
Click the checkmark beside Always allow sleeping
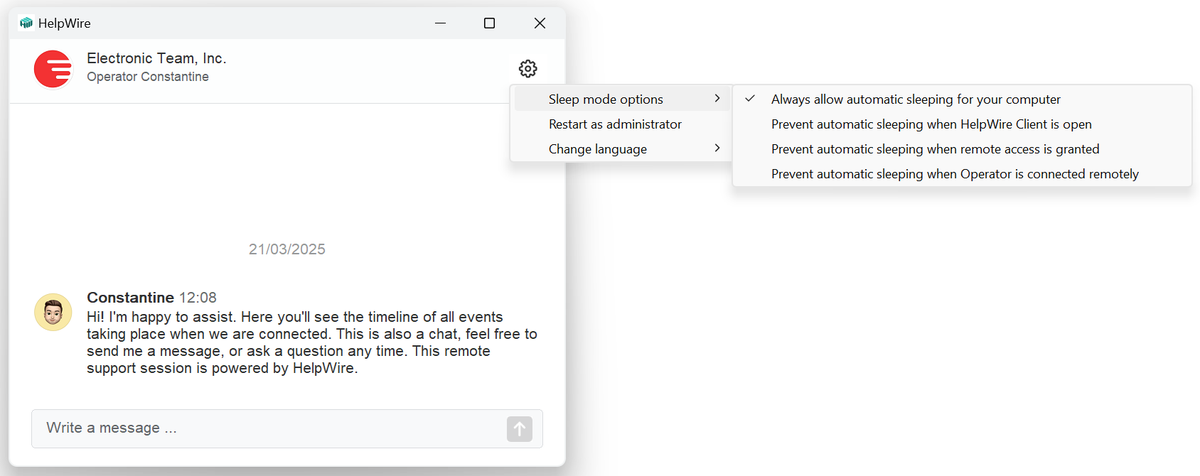click(x=750, y=99)
